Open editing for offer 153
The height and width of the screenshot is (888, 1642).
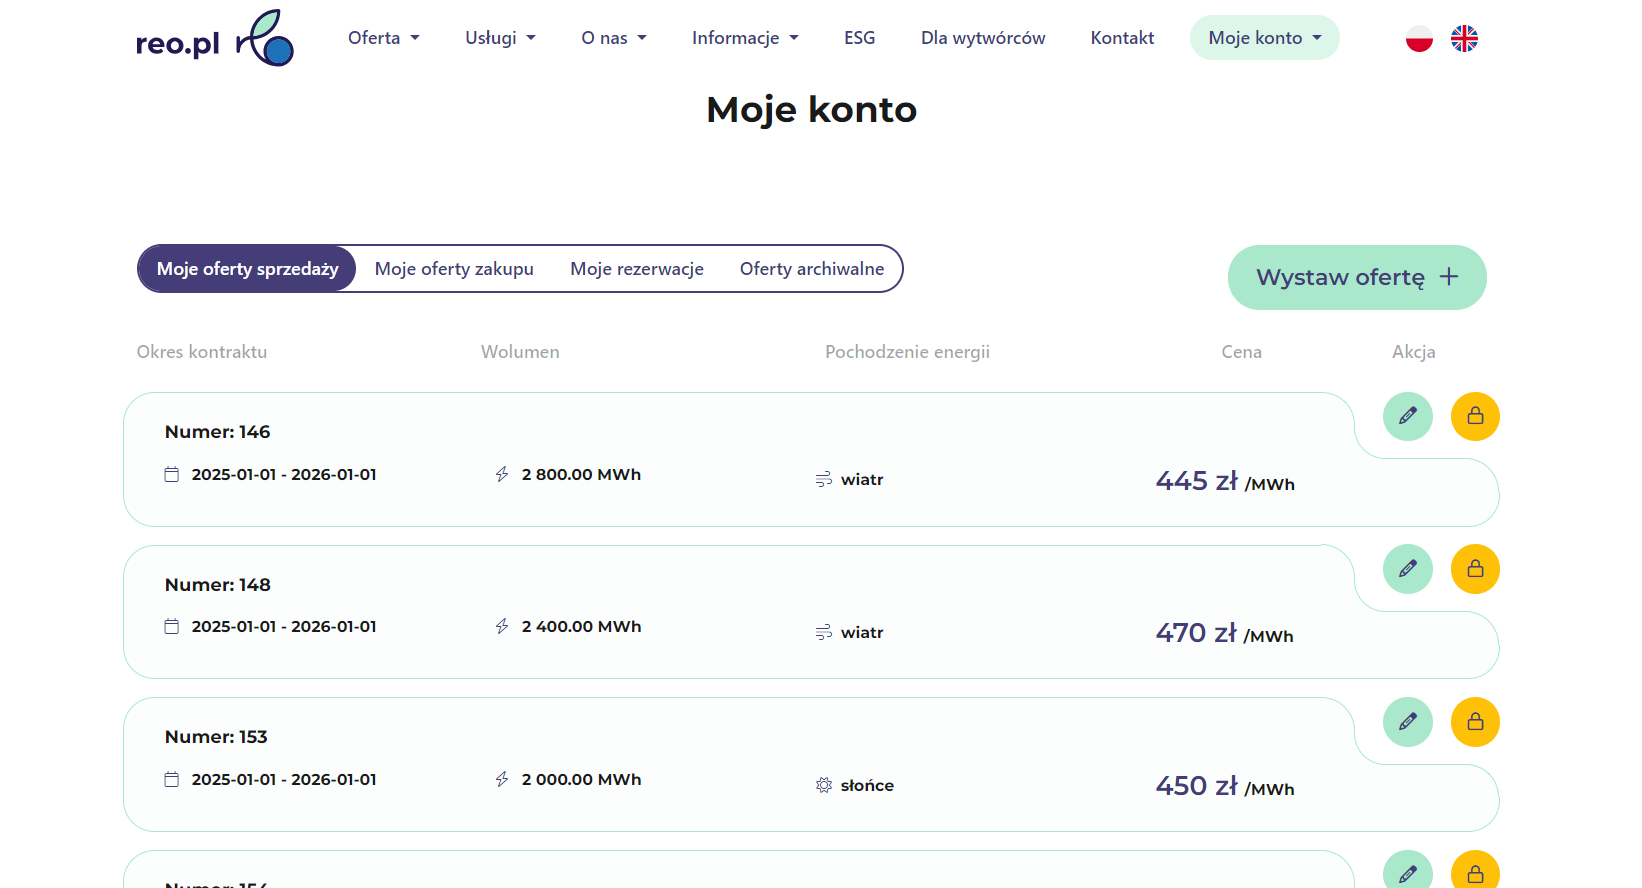click(x=1407, y=722)
